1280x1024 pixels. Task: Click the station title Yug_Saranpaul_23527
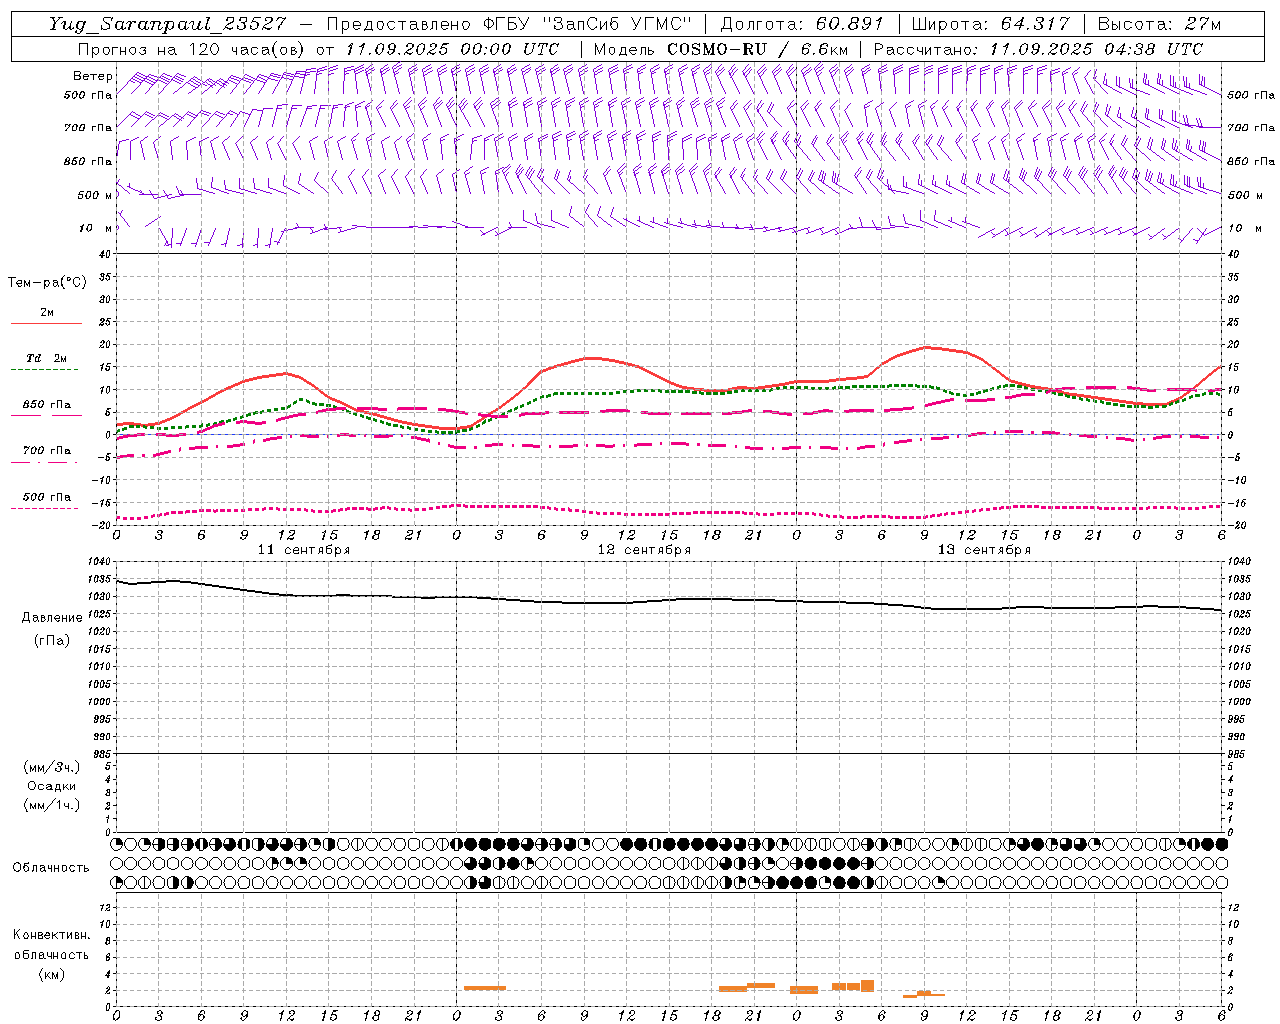coord(170,24)
